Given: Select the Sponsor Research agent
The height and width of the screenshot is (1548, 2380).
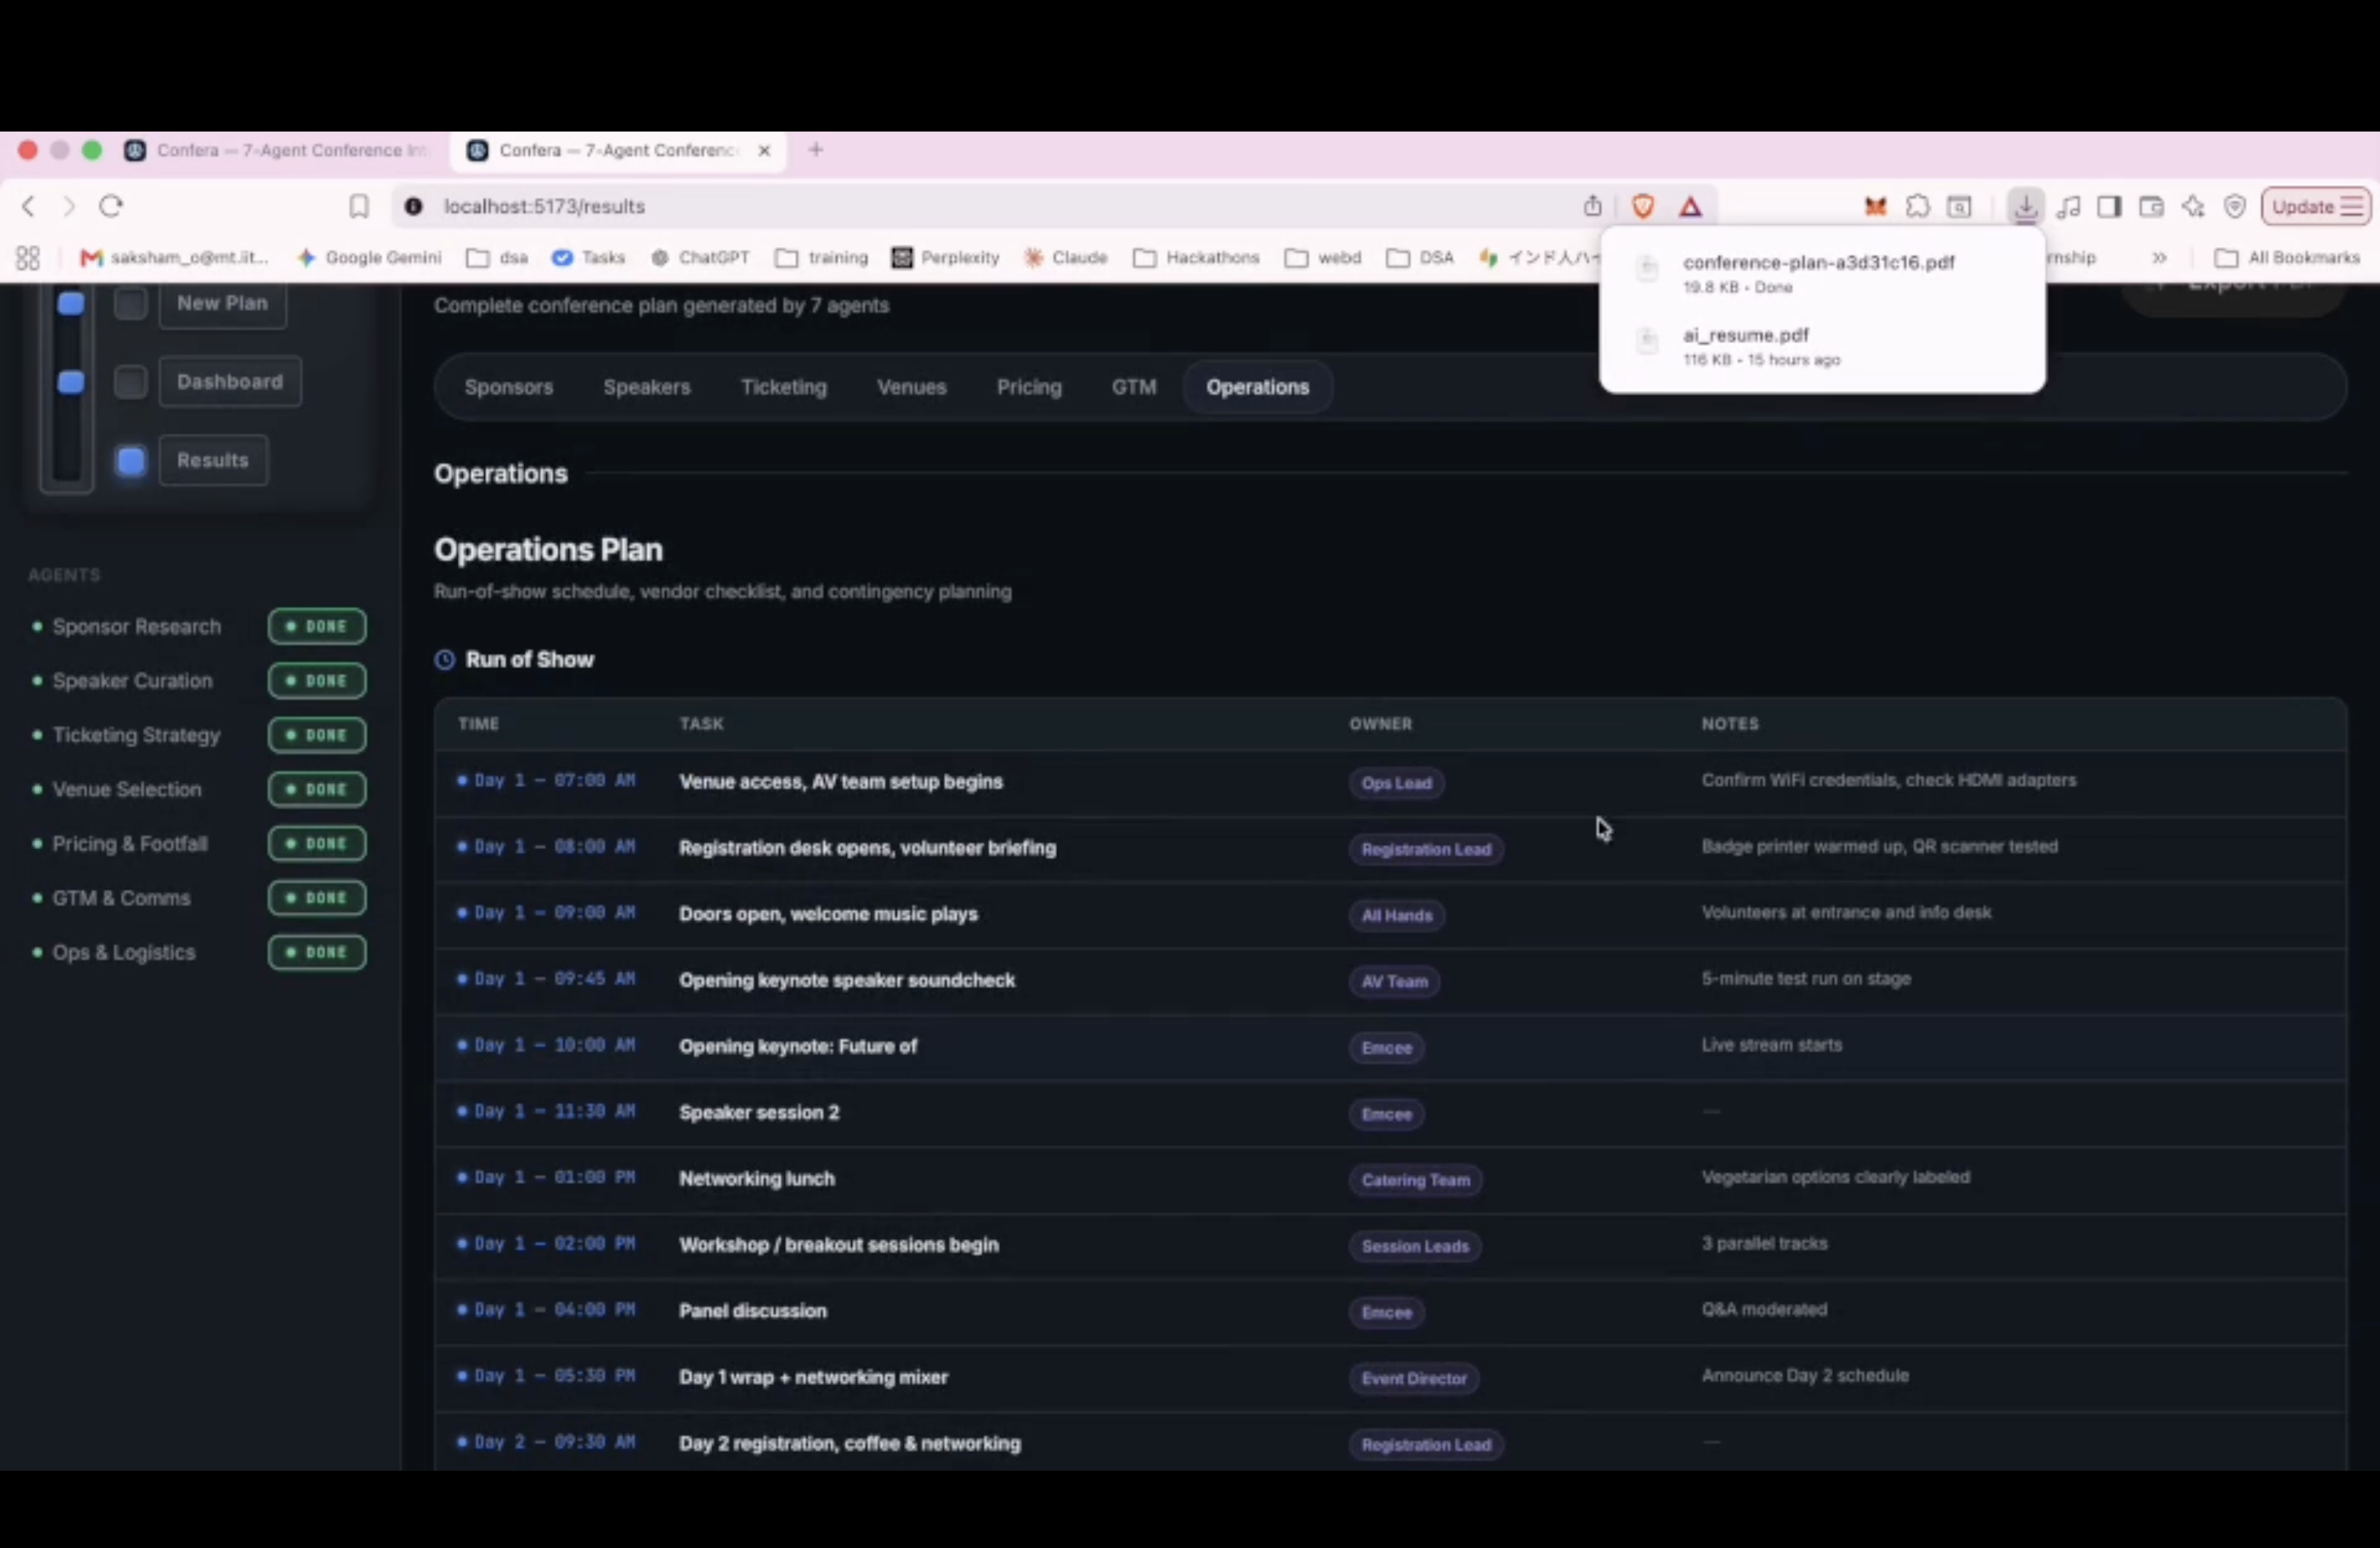Looking at the screenshot, I should (x=137, y=627).
